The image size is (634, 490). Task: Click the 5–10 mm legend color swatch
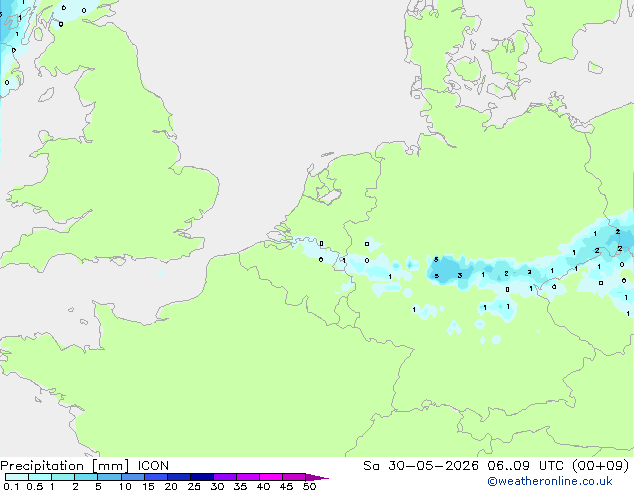click(x=109, y=477)
